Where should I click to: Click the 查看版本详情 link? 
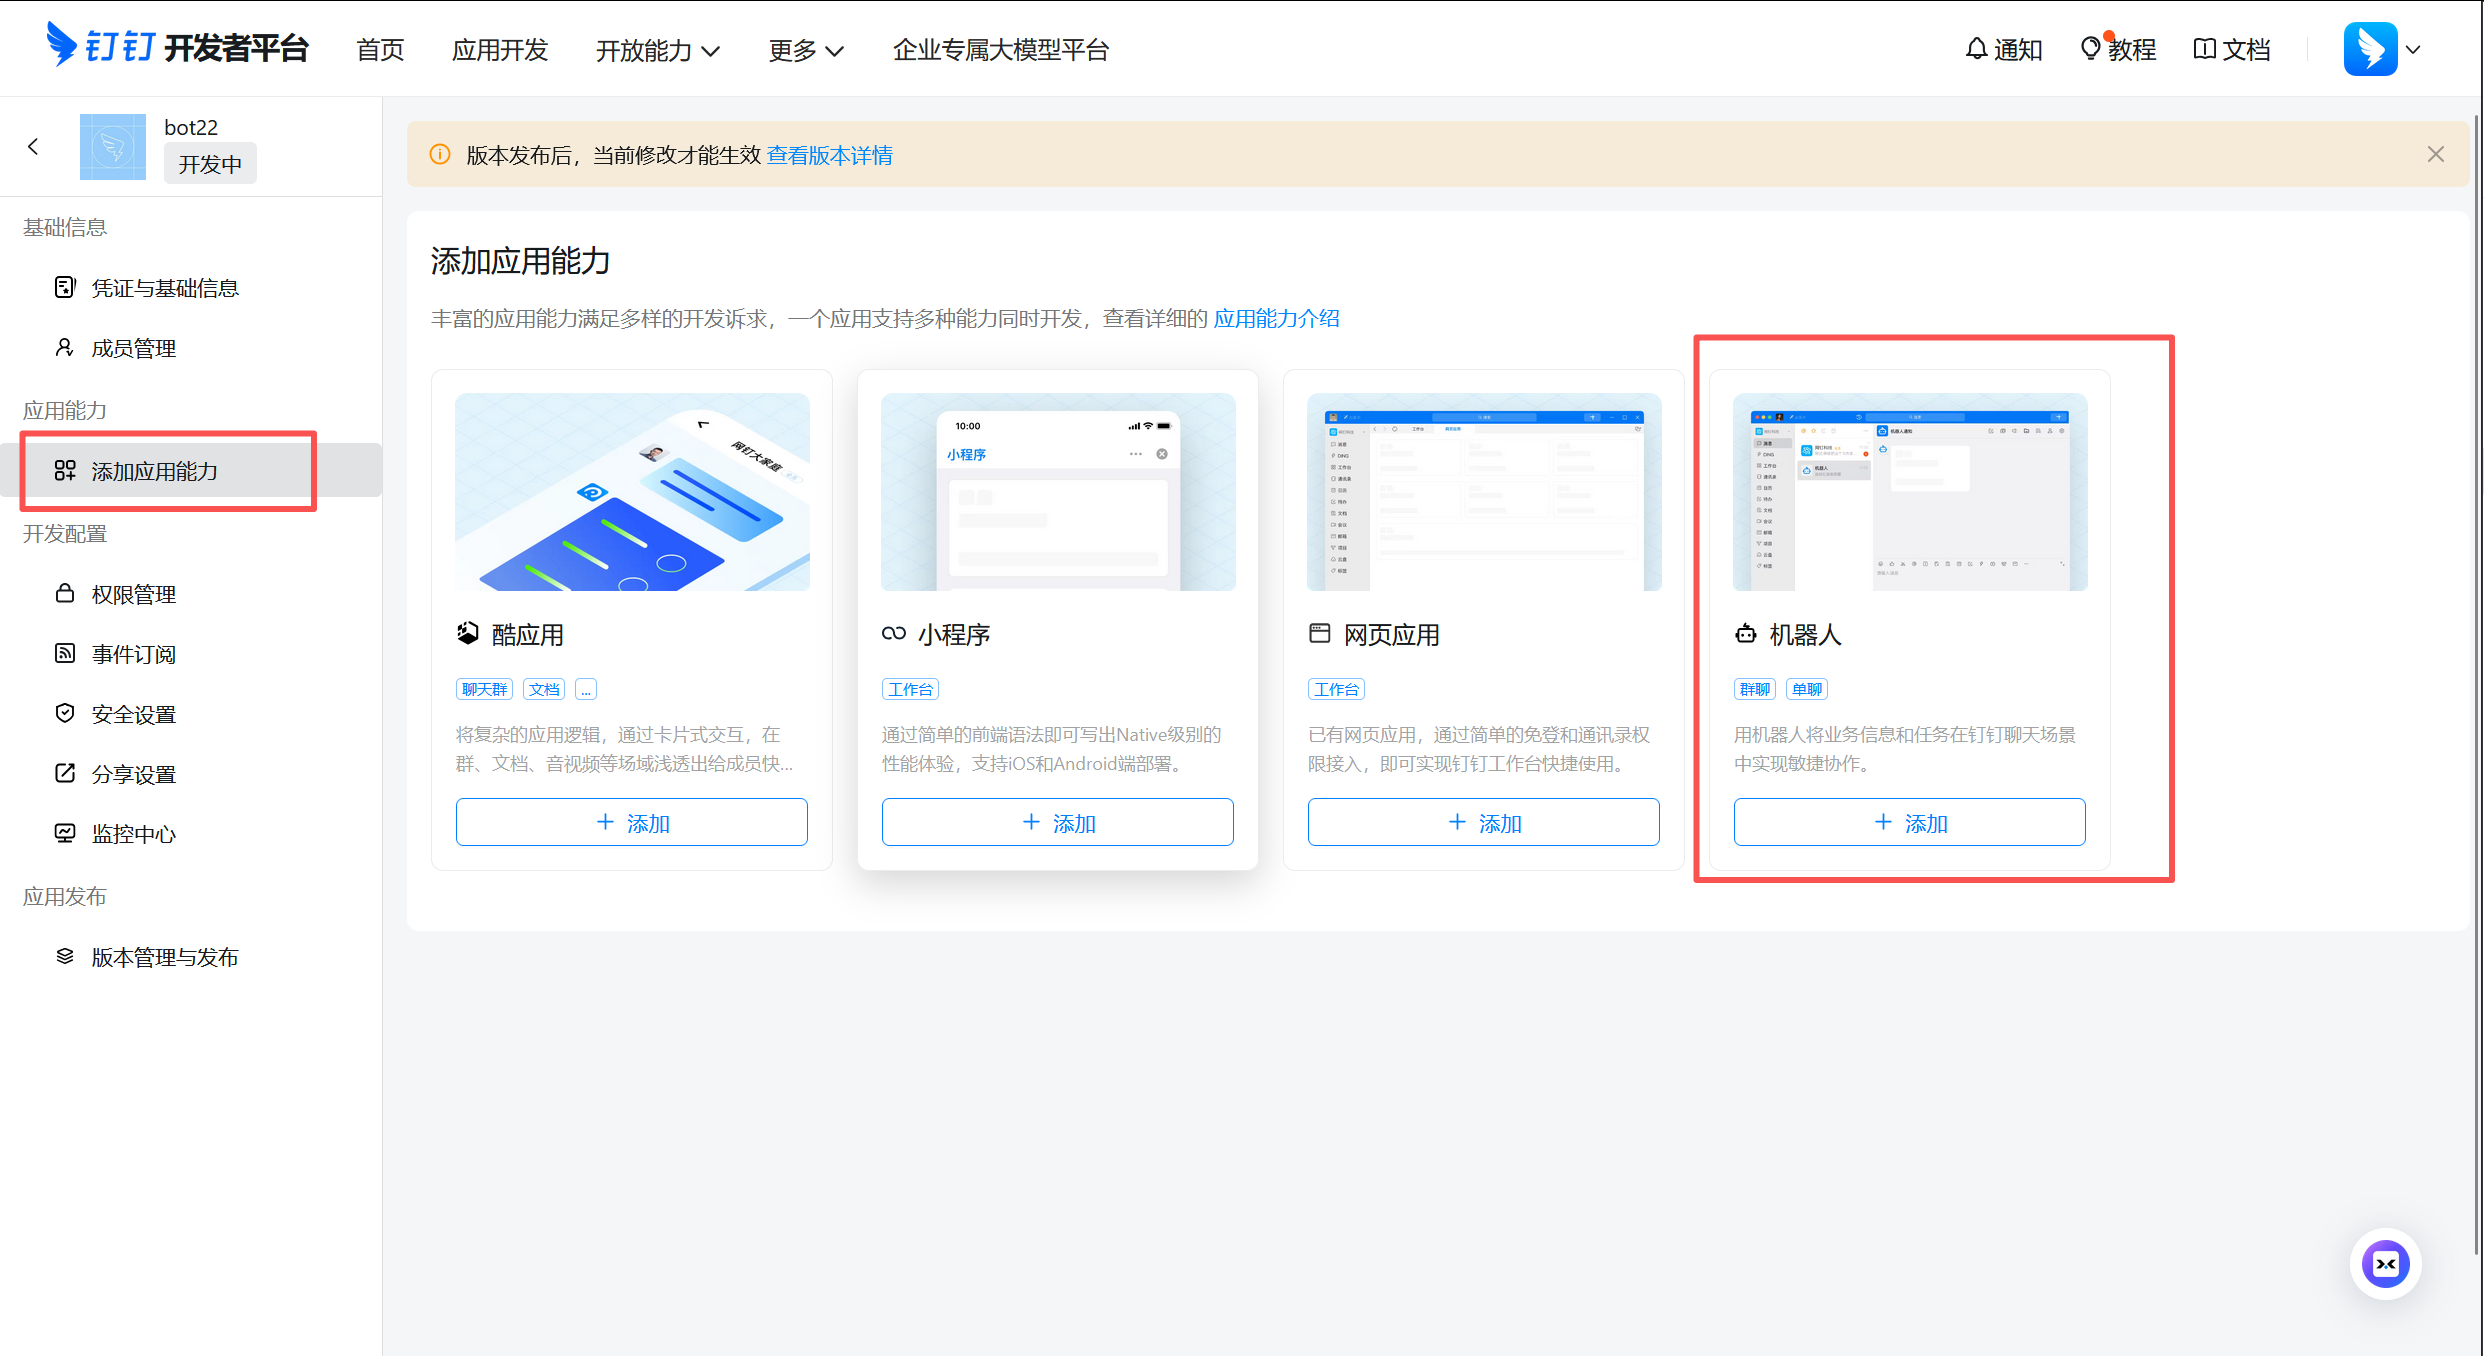[829, 155]
